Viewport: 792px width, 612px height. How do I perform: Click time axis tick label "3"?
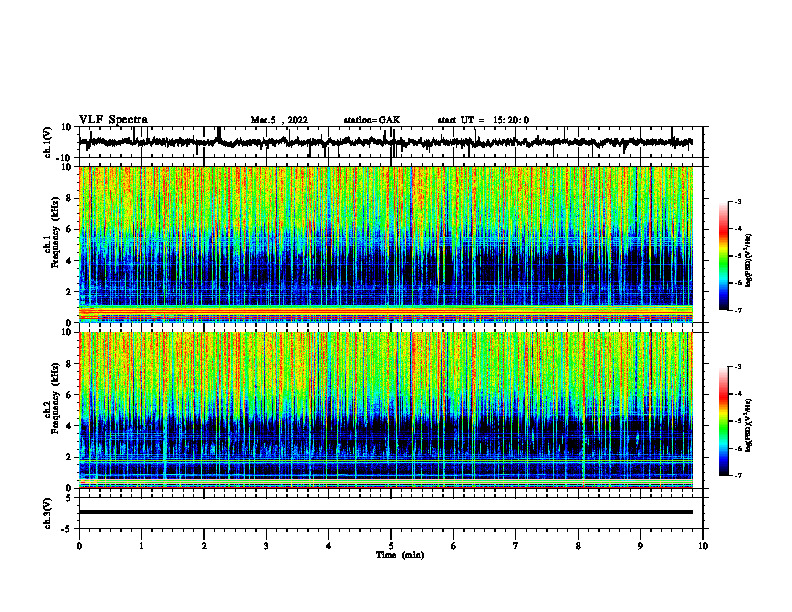tap(266, 546)
